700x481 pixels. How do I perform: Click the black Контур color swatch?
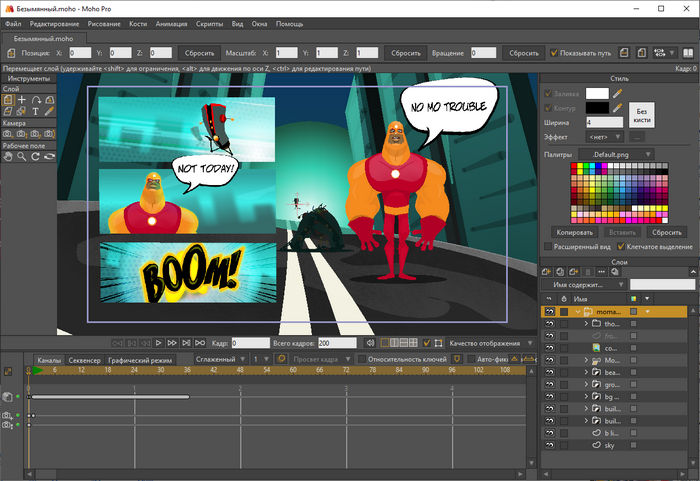[x=596, y=106]
